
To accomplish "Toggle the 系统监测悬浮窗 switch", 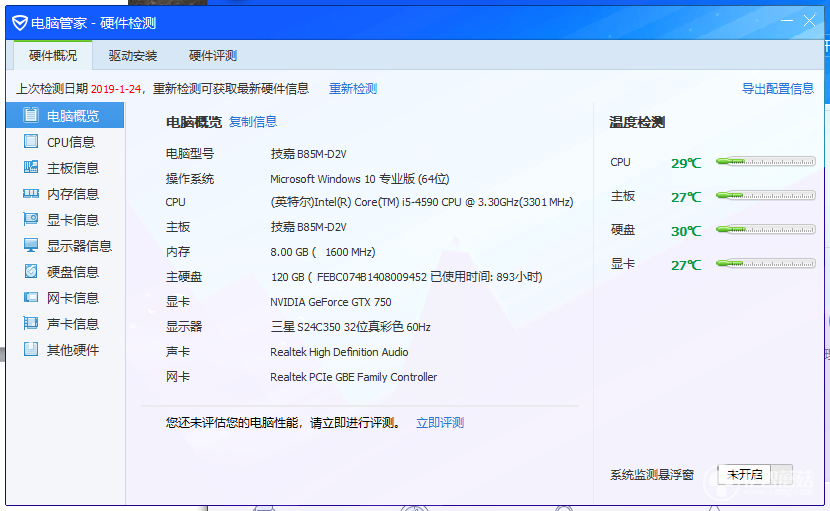I will click(x=755, y=474).
